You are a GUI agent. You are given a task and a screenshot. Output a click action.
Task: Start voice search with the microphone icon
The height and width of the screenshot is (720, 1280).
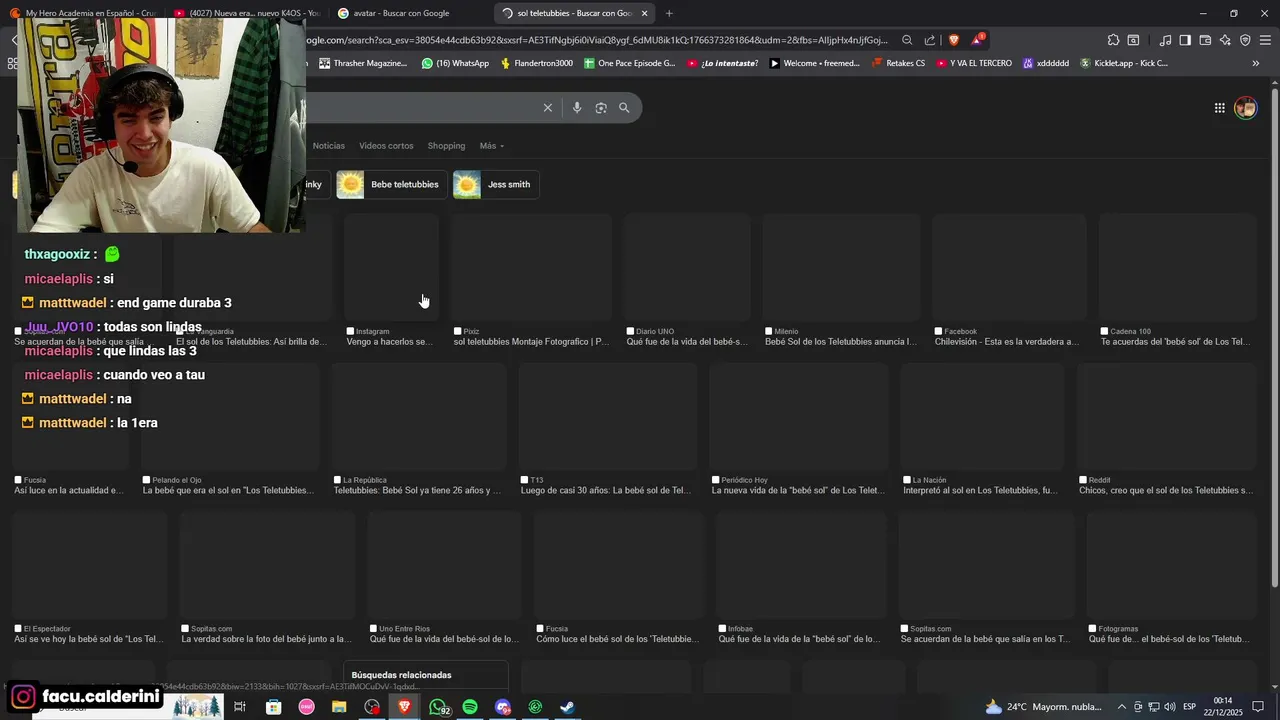tap(577, 108)
